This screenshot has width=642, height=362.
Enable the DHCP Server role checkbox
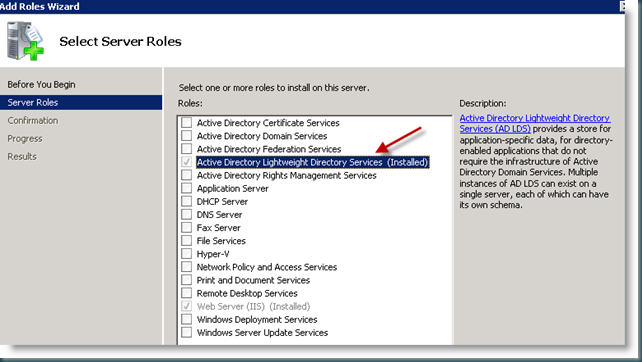tap(186, 201)
